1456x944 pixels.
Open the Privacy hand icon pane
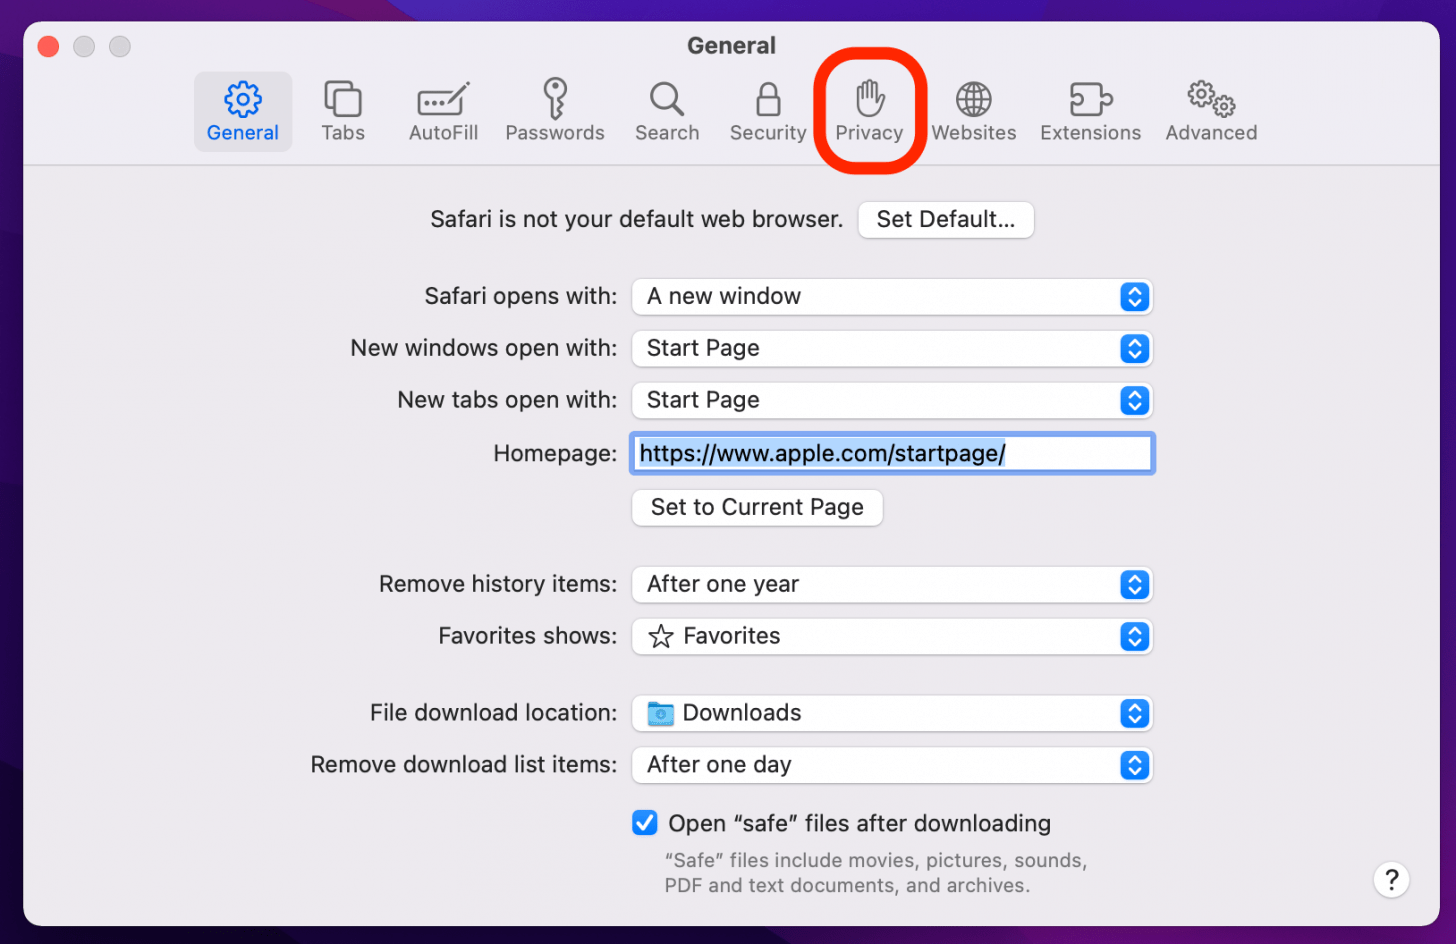(x=869, y=111)
